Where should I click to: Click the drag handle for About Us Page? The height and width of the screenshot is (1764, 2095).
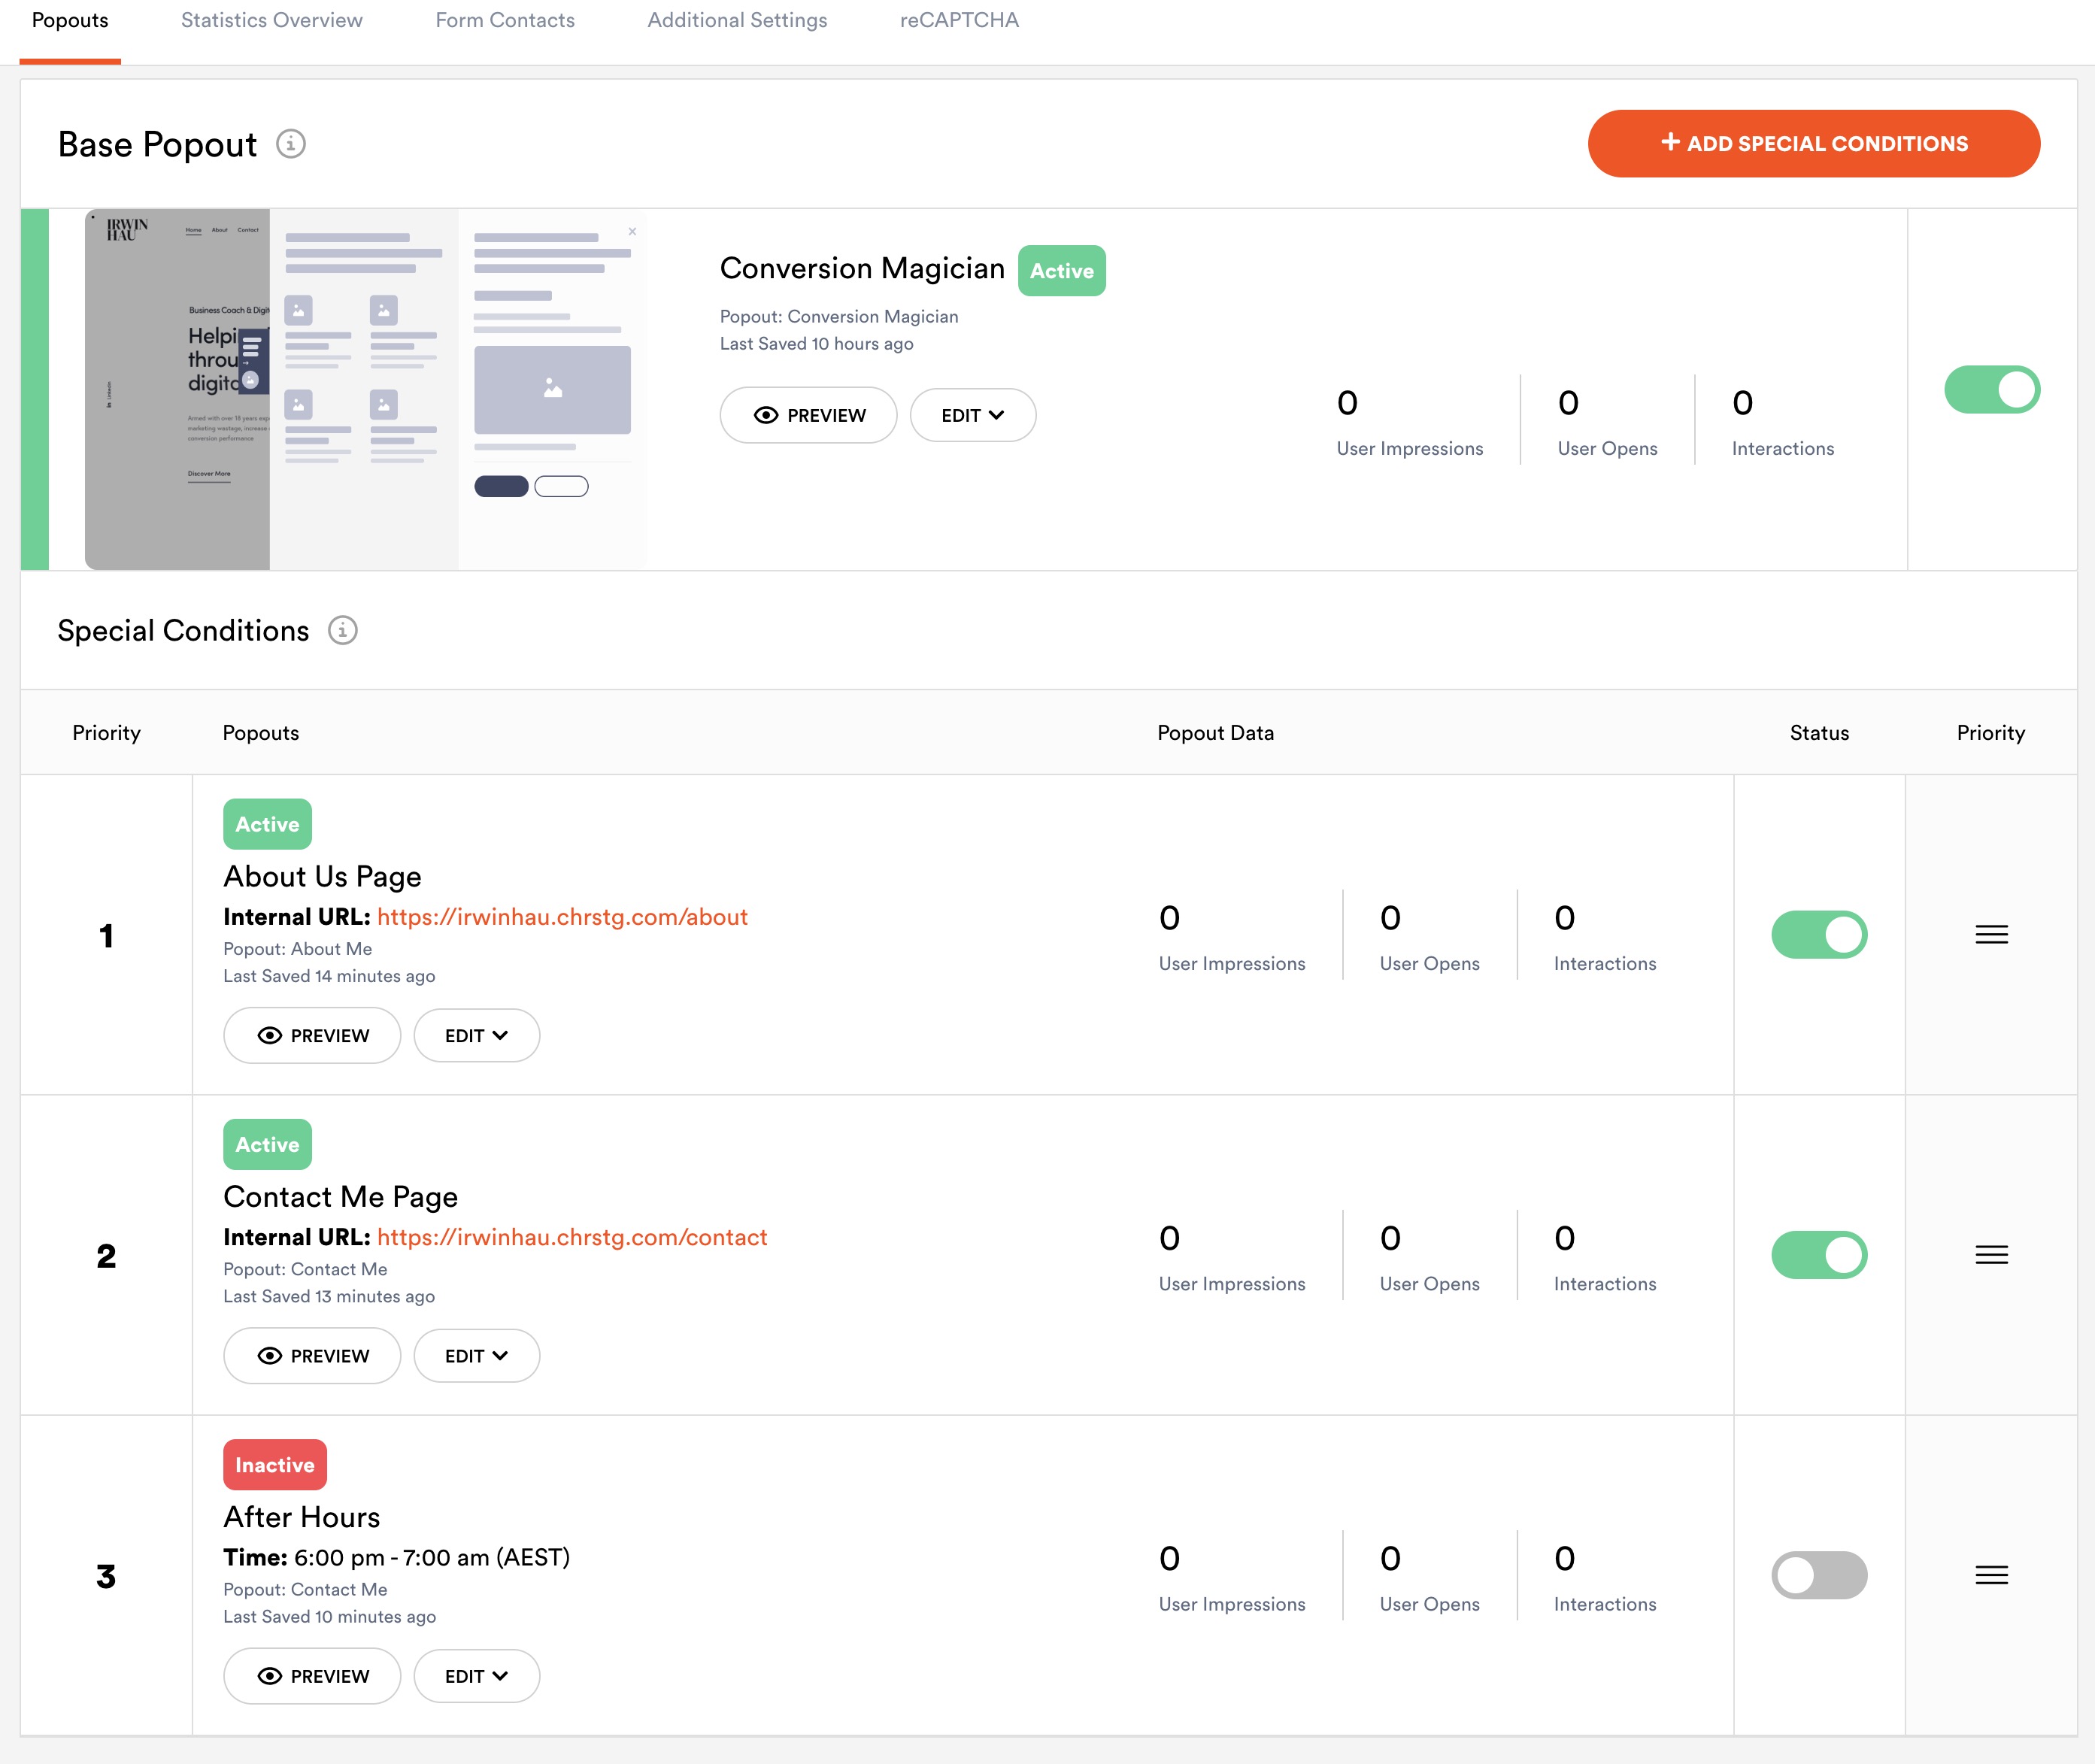pyautogui.click(x=1991, y=935)
